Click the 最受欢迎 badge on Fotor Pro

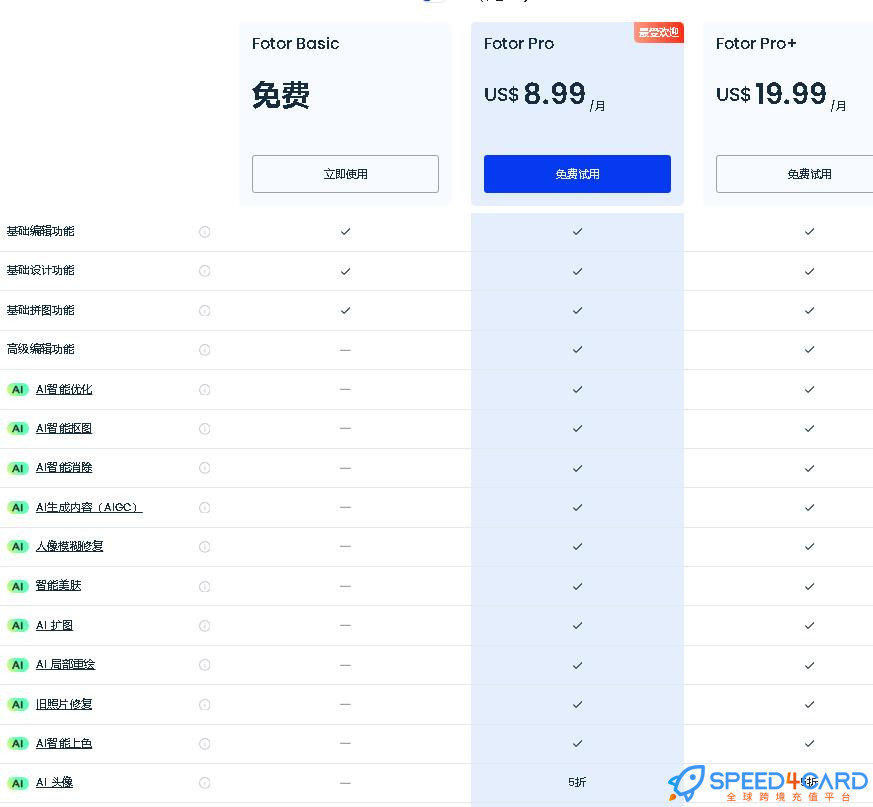[x=659, y=32]
